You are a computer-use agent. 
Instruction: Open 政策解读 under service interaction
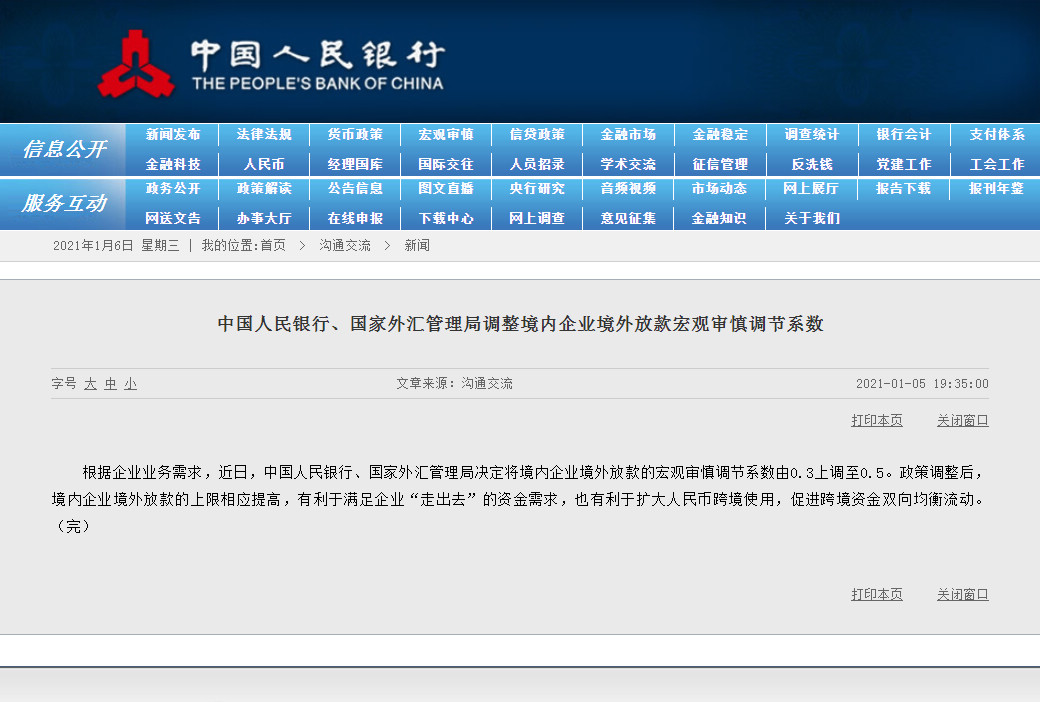click(264, 189)
